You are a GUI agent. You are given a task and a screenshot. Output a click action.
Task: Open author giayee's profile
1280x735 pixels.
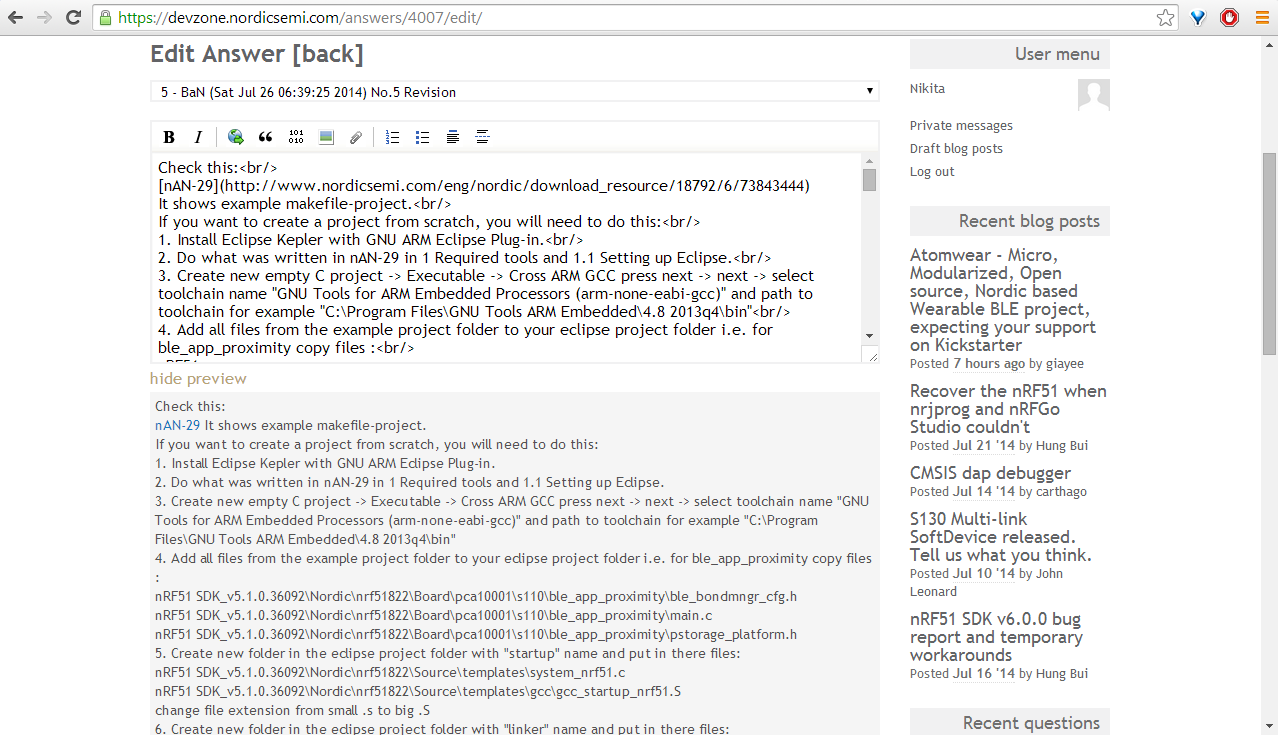coord(1064,364)
